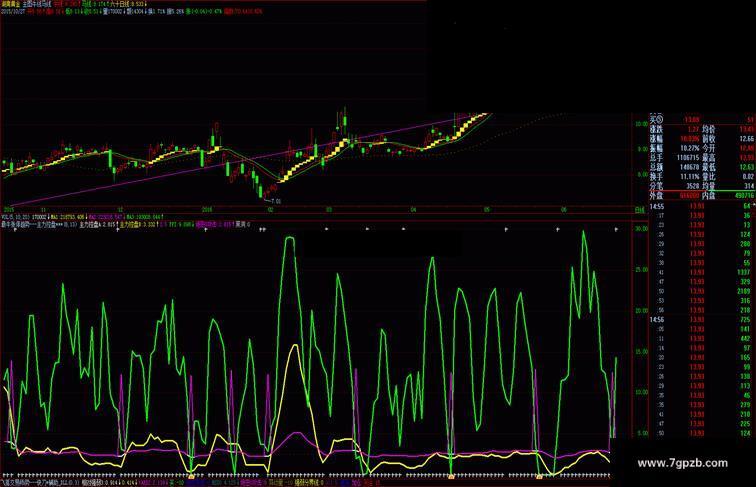
Task: Click the 量比 label
Action: [709, 176]
